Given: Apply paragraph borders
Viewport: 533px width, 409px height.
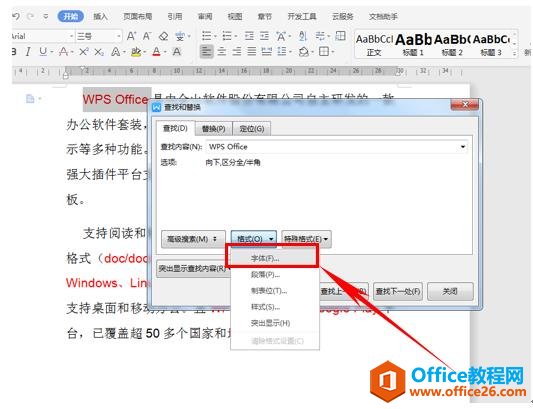Looking at the screenshot, I should click(x=324, y=52).
